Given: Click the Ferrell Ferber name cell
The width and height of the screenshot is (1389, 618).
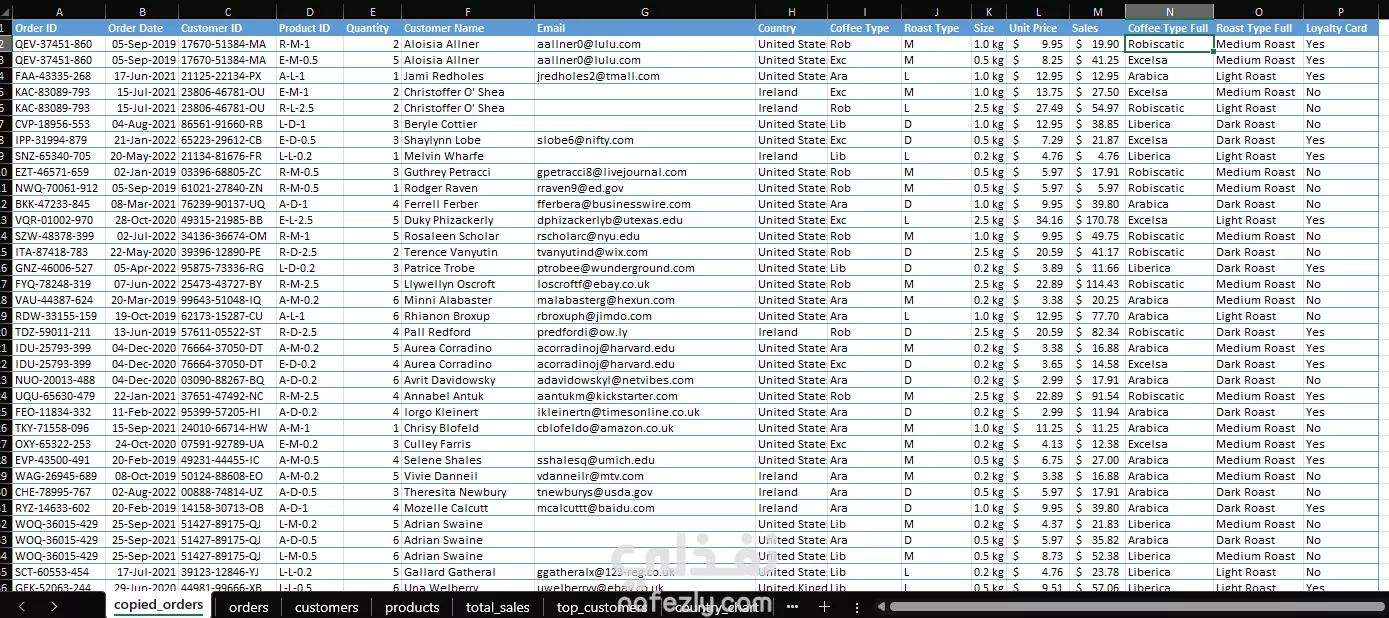Looking at the screenshot, I should tap(467, 204).
